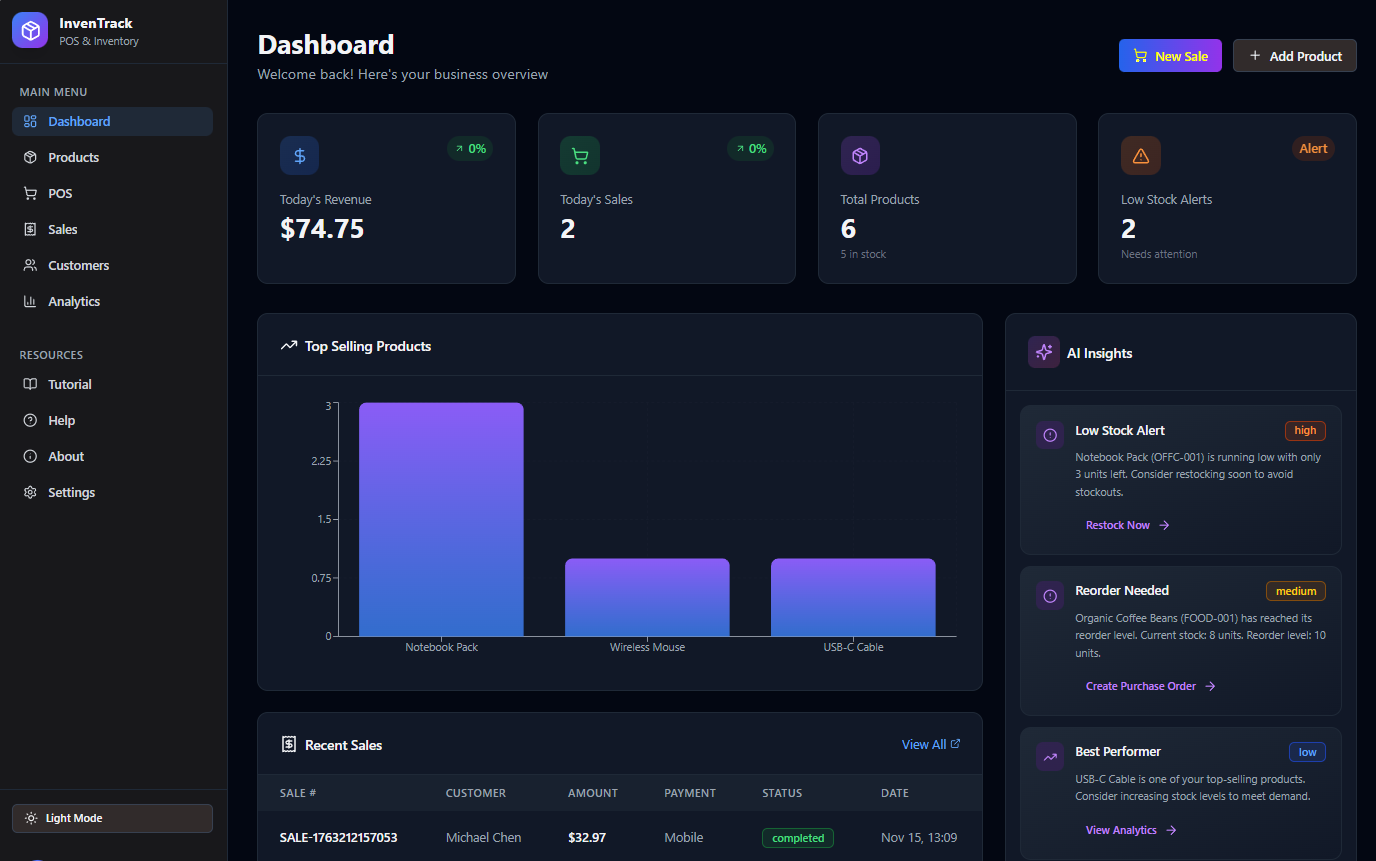This screenshot has height=861, width=1376.
Task: Click customer name Michael Chen
Action: point(483,837)
